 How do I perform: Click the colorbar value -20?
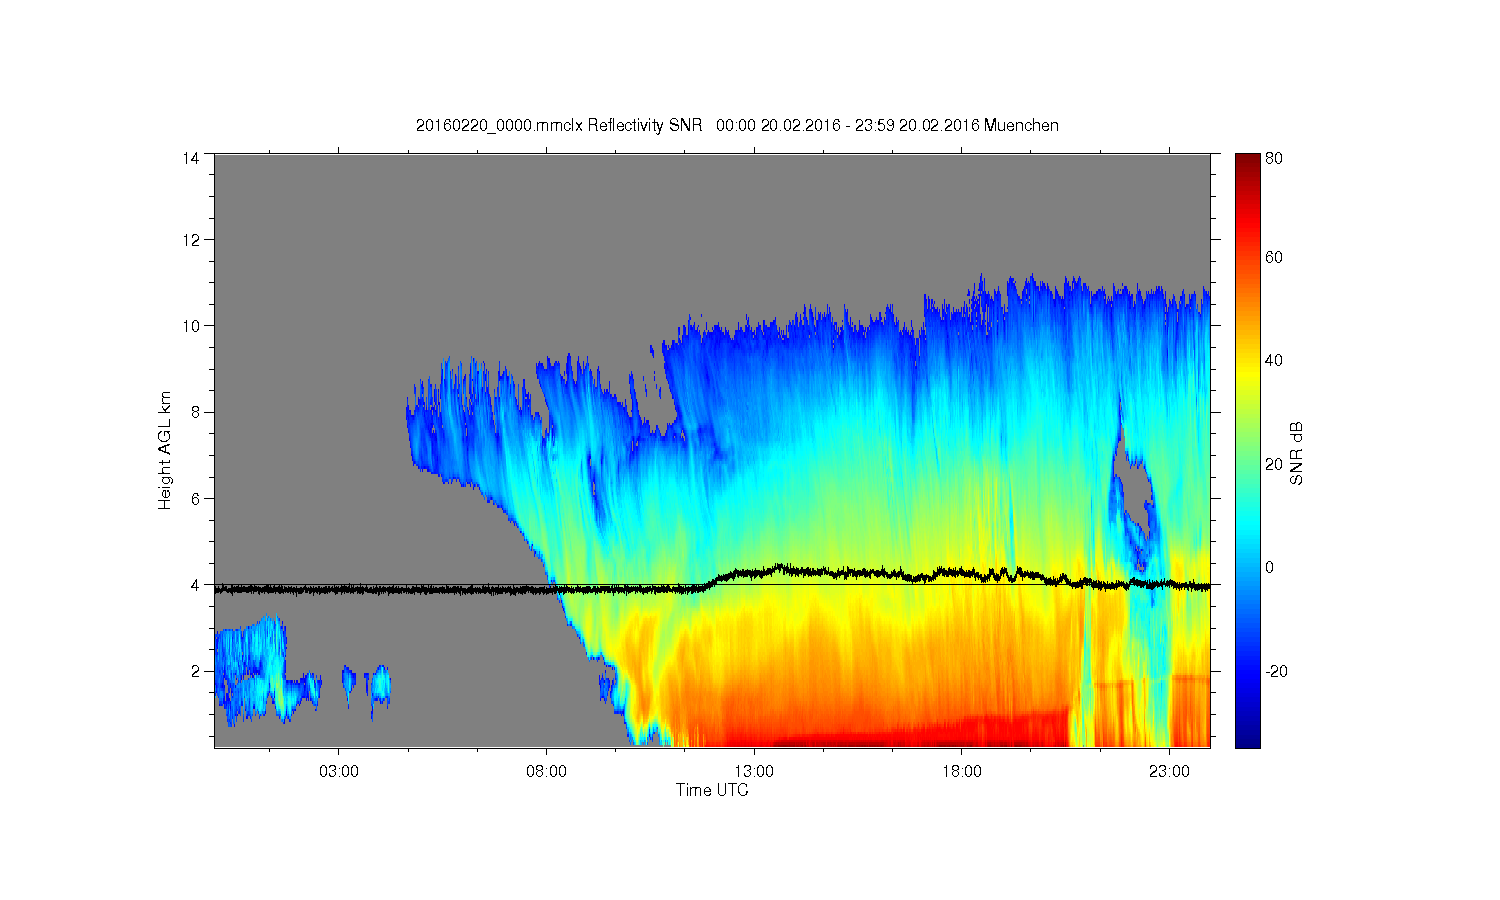(1276, 671)
